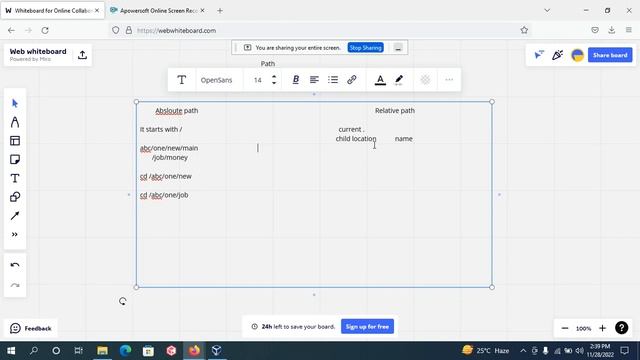The height and width of the screenshot is (360, 640).
Task: Open the OpenSans font dropdown
Action: [x=216, y=80]
